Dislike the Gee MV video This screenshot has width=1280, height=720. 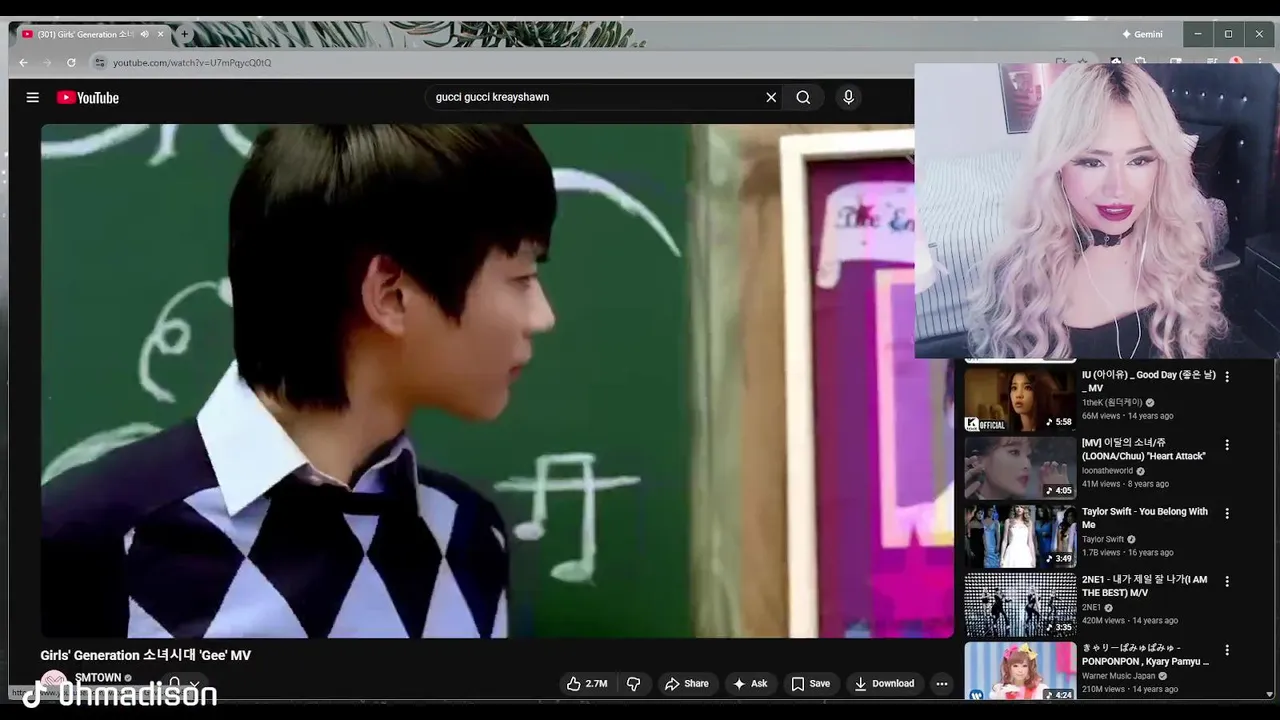(x=633, y=684)
